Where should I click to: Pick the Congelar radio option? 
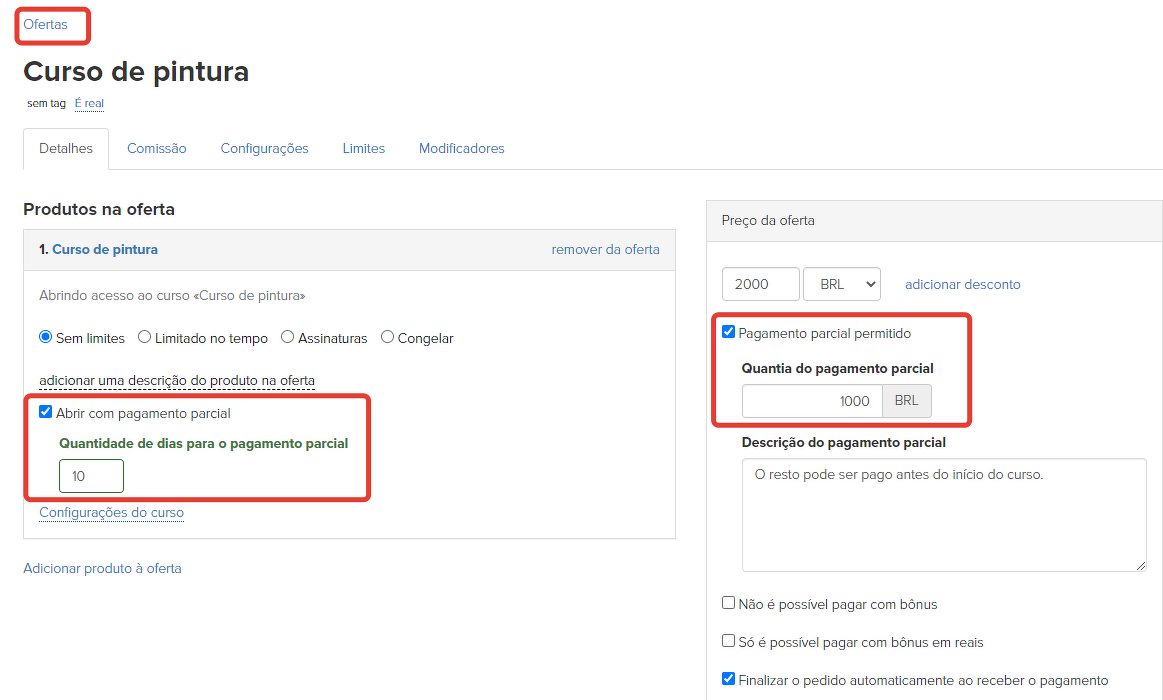[x=388, y=338]
